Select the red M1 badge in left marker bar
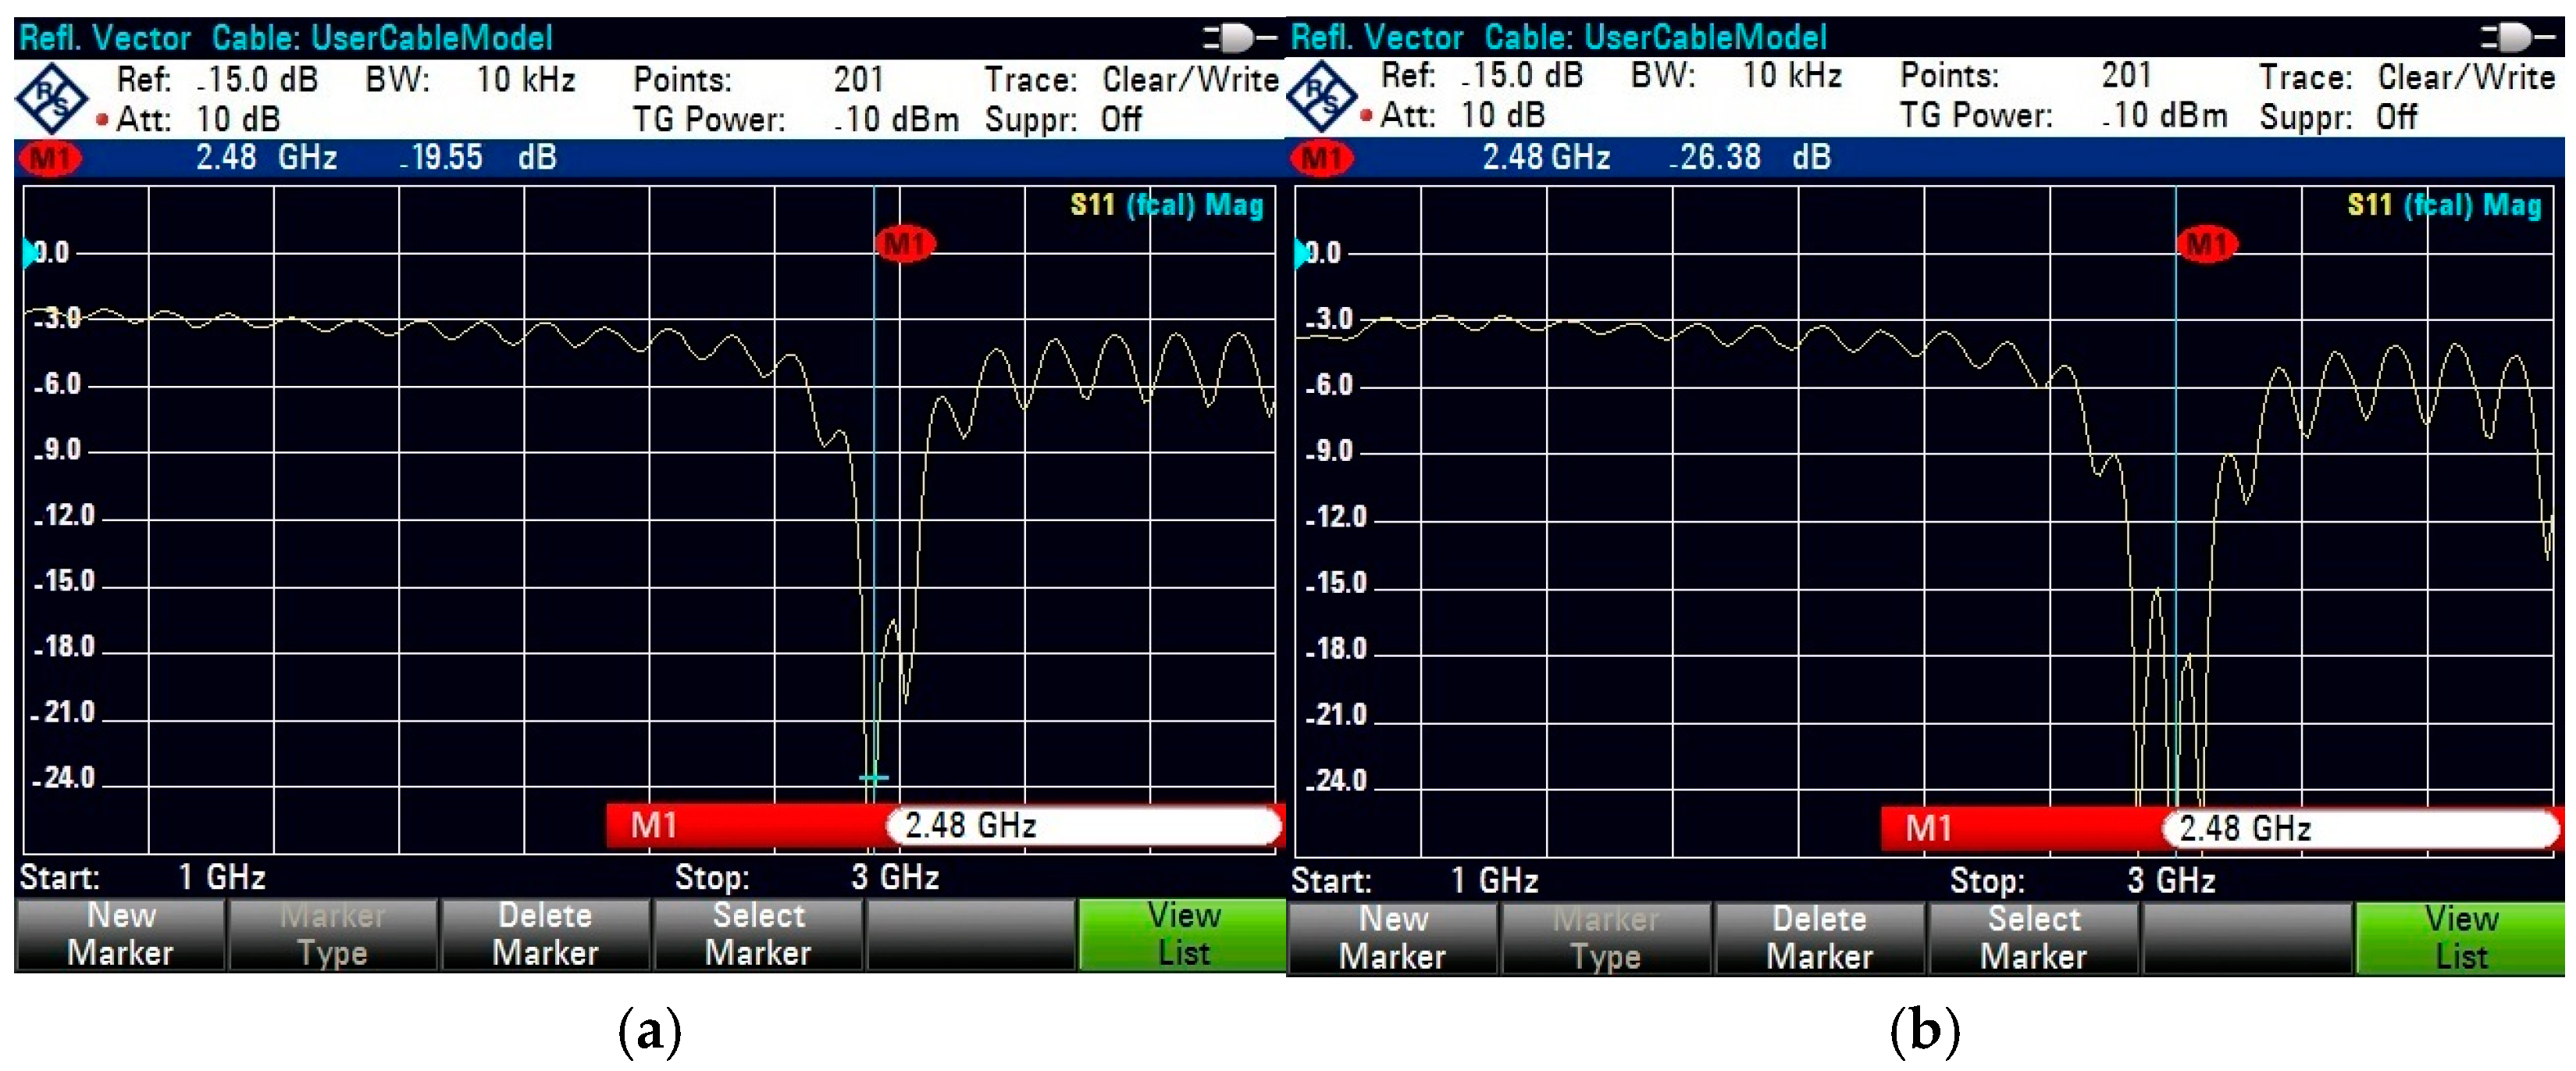 50,158
